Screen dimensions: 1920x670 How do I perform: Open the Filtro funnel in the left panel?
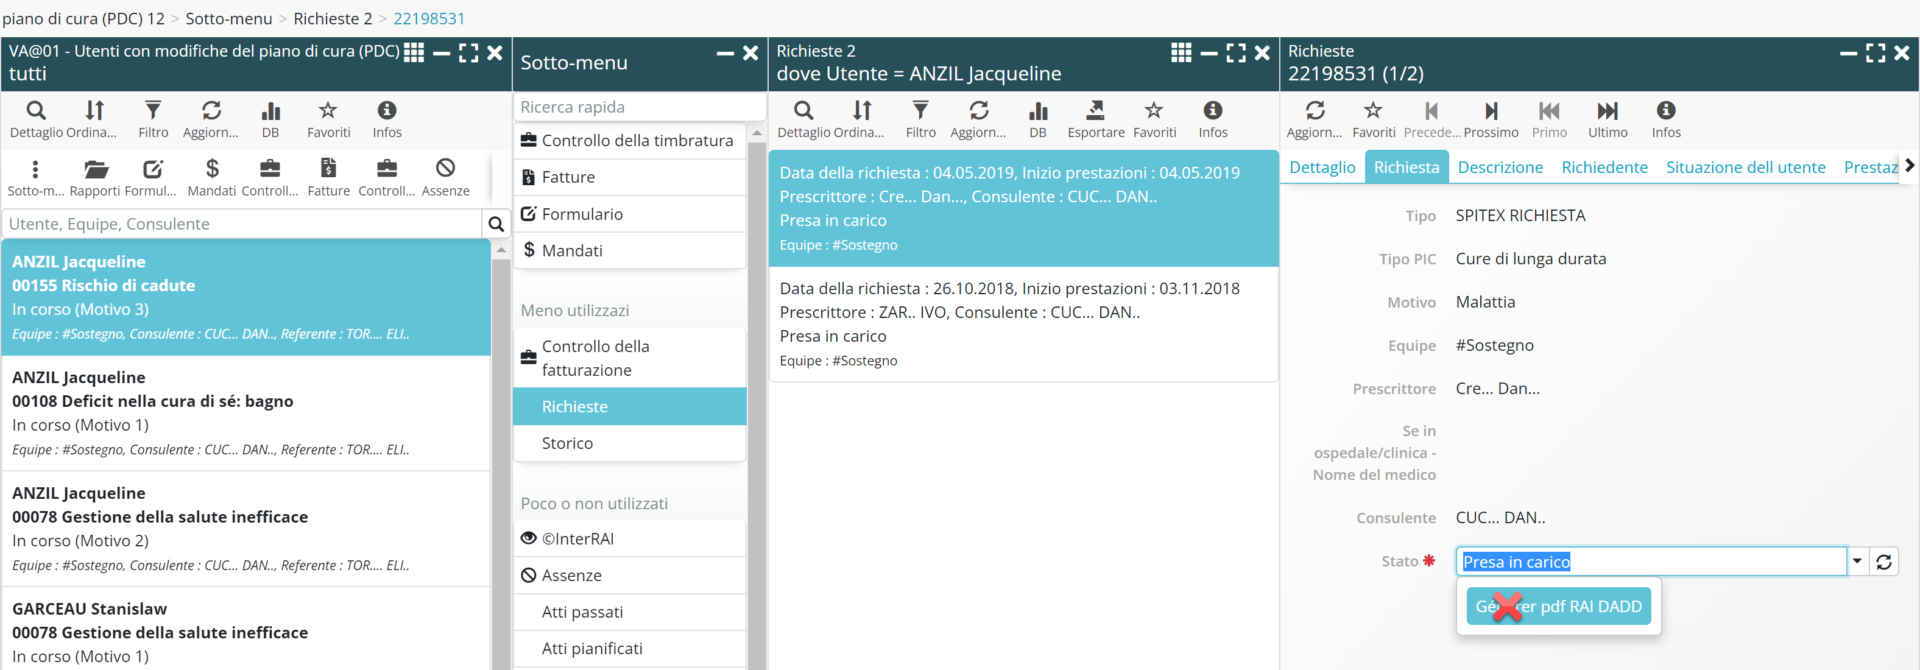[153, 111]
